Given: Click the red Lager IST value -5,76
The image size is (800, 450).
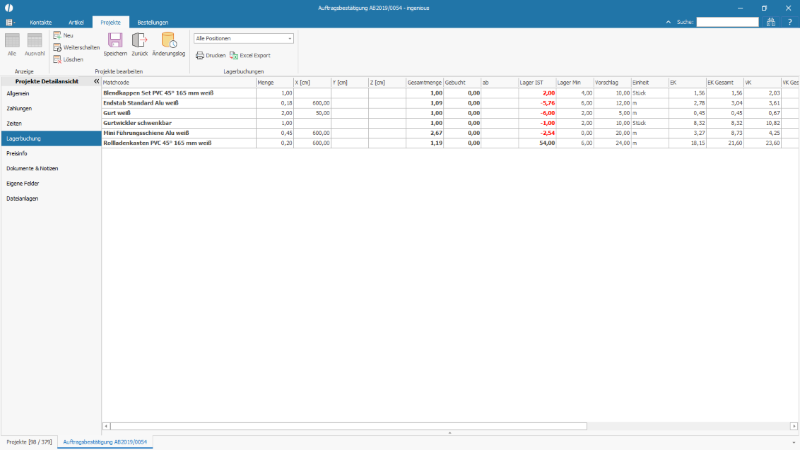Looking at the screenshot, I should [x=547, y=103].
